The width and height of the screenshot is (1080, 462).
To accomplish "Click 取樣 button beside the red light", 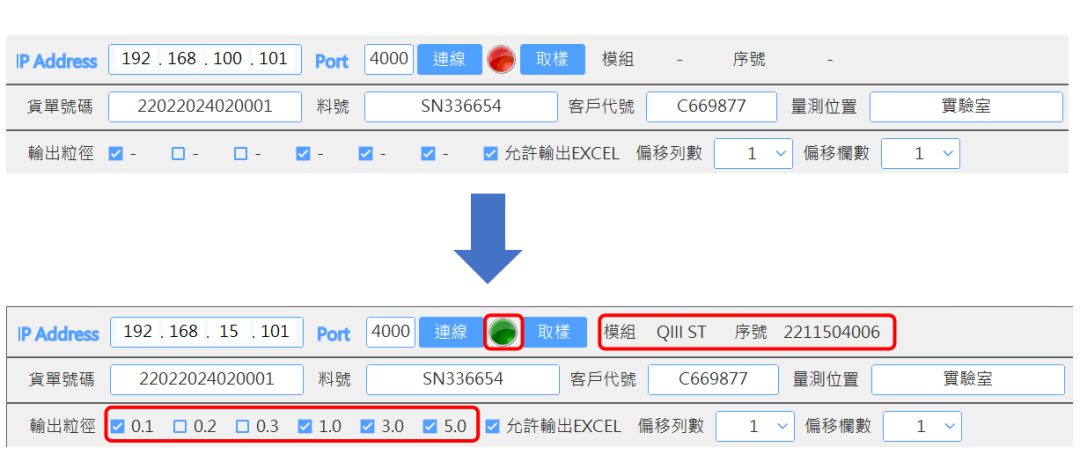I will [x=552, y=59].
